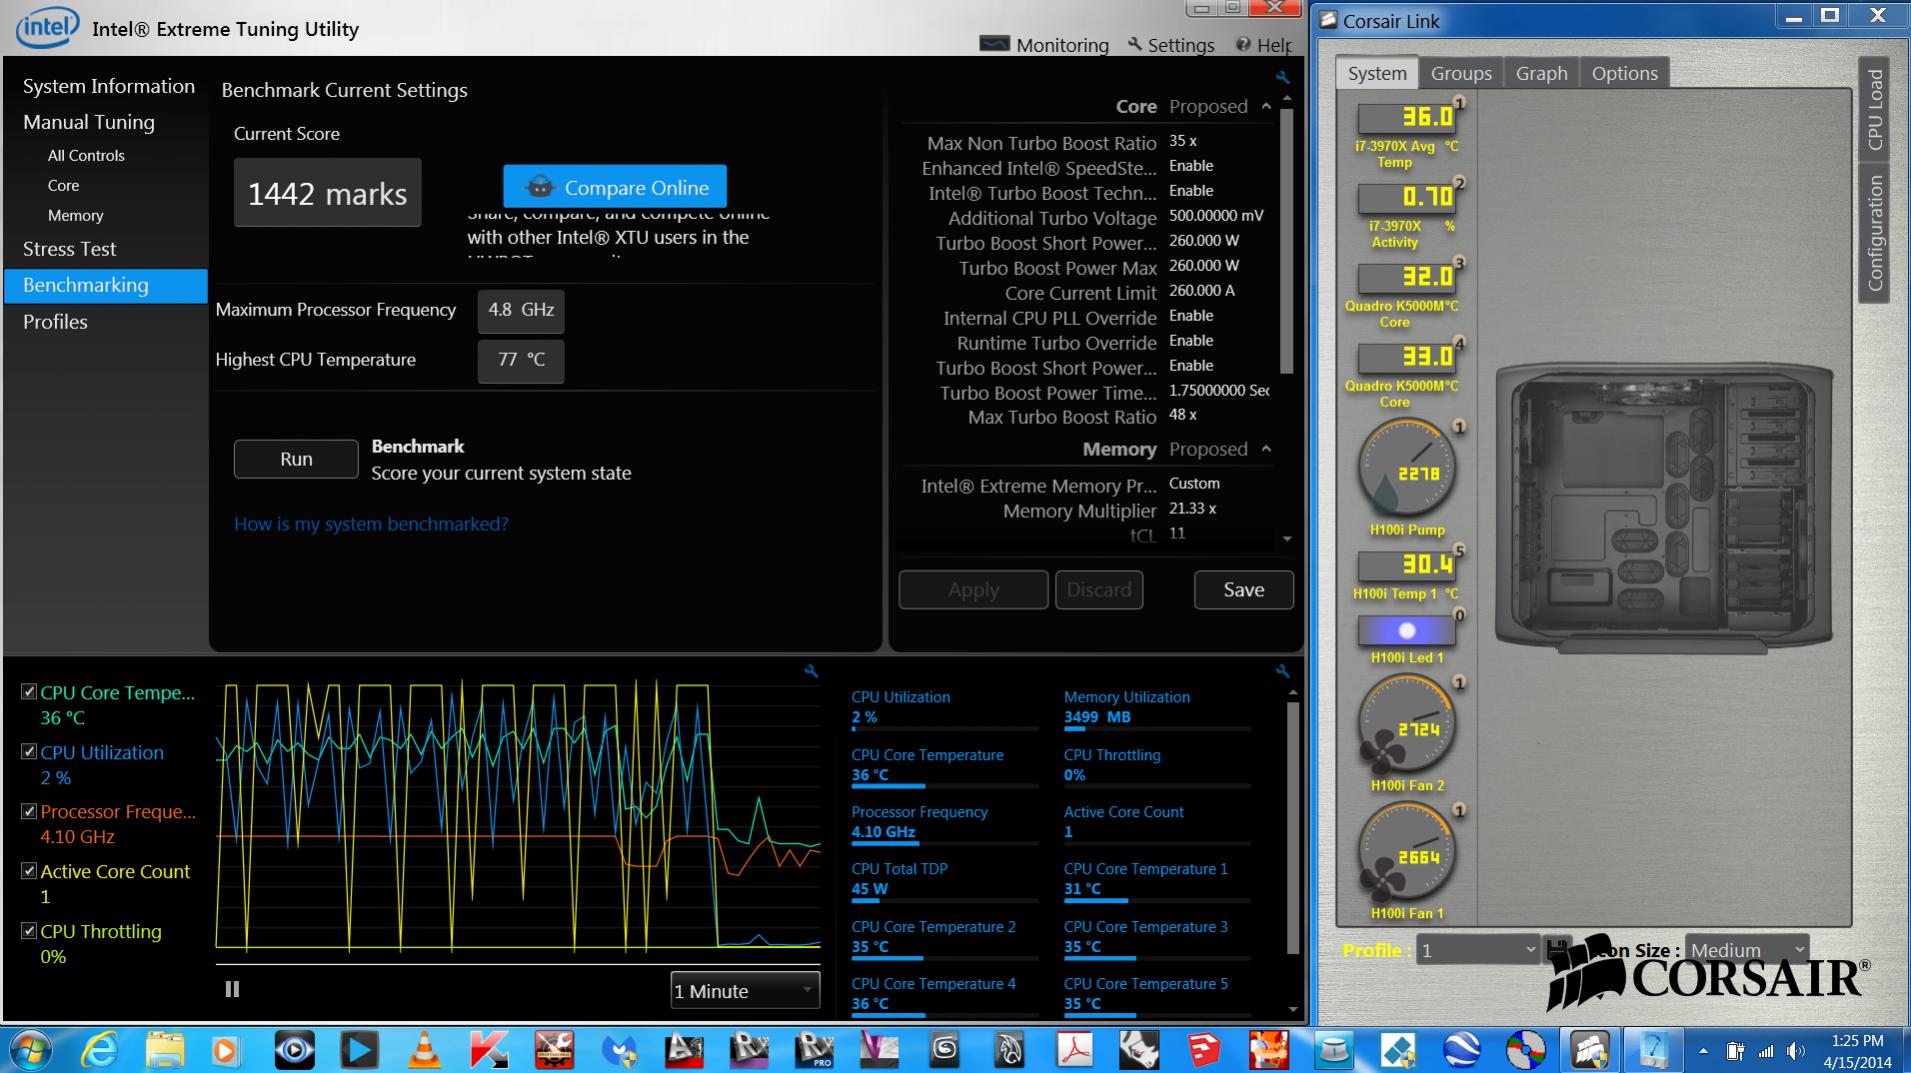Uncheck CPU Core Temperature graph checkbox
The width and height of the screenshot is (1911, 1073).
(x=29, y=692)
